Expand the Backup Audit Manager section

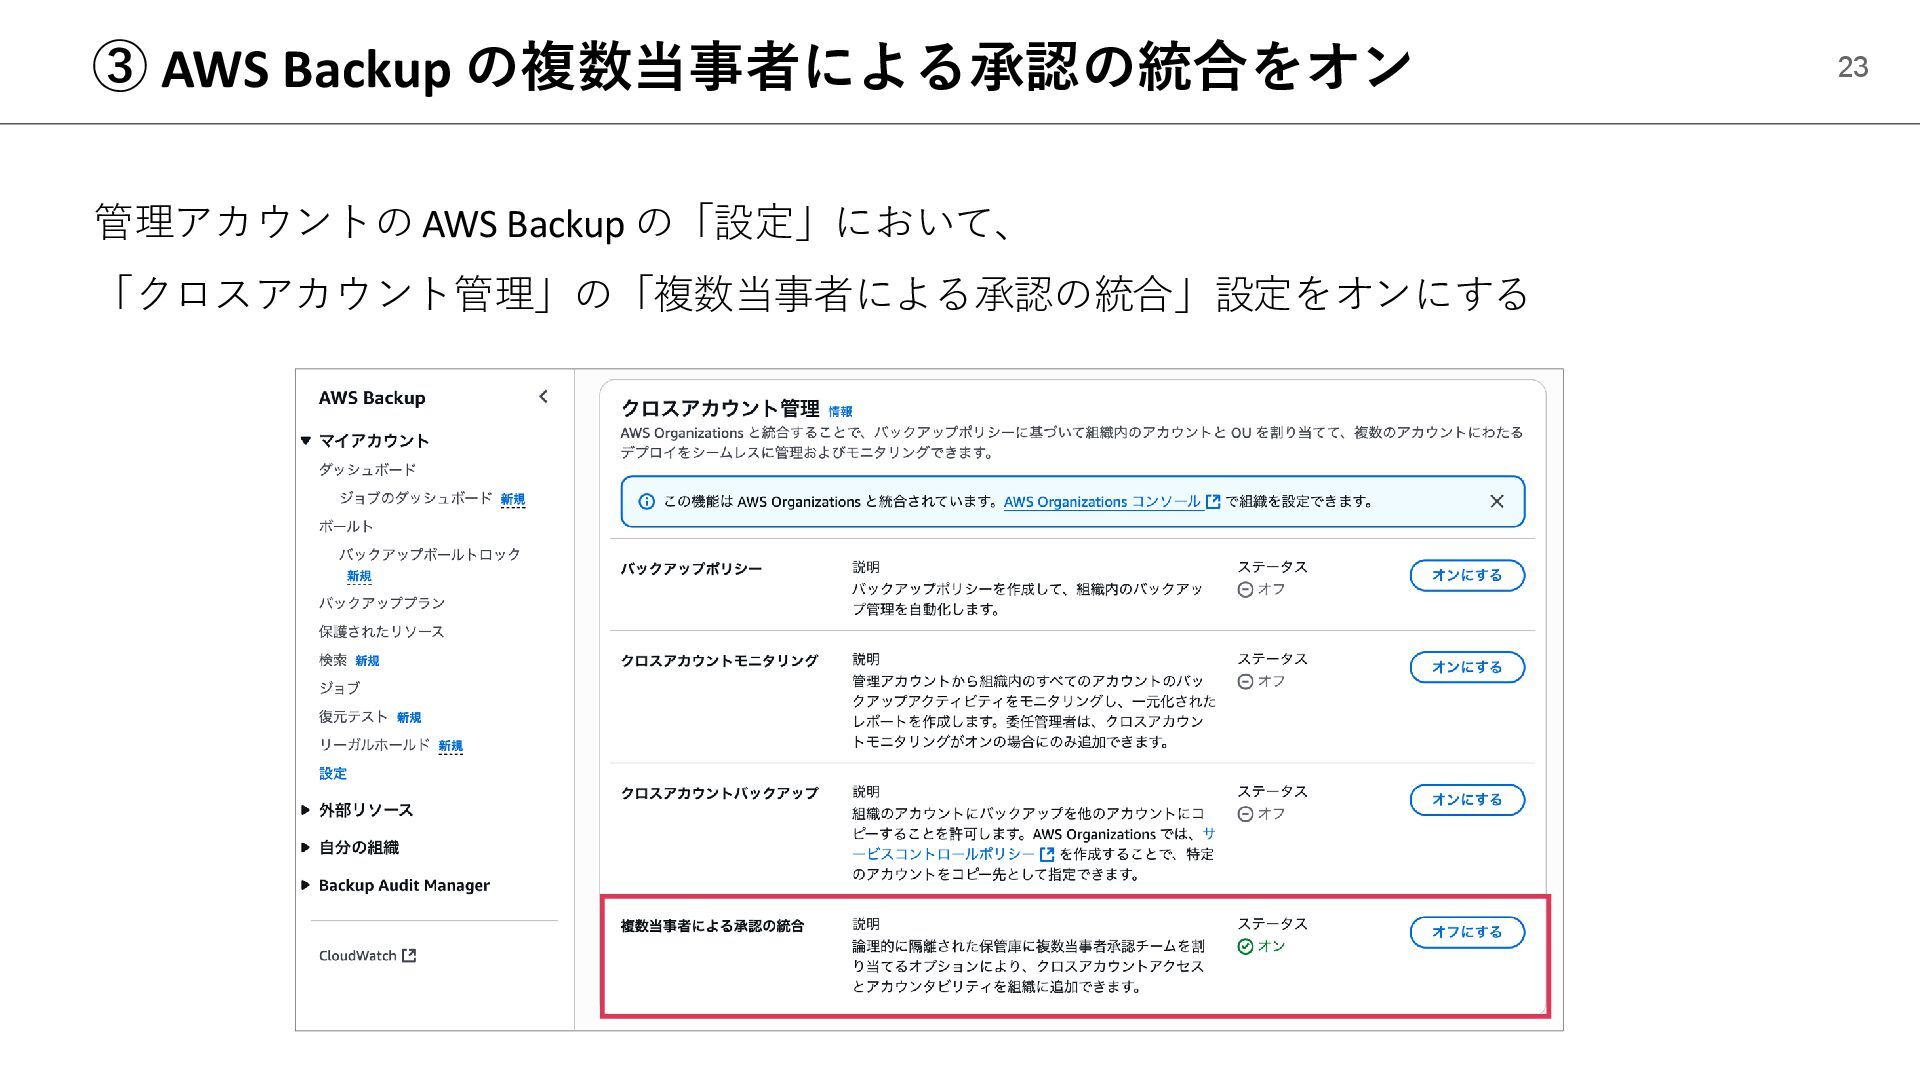[x=306, y=885]
